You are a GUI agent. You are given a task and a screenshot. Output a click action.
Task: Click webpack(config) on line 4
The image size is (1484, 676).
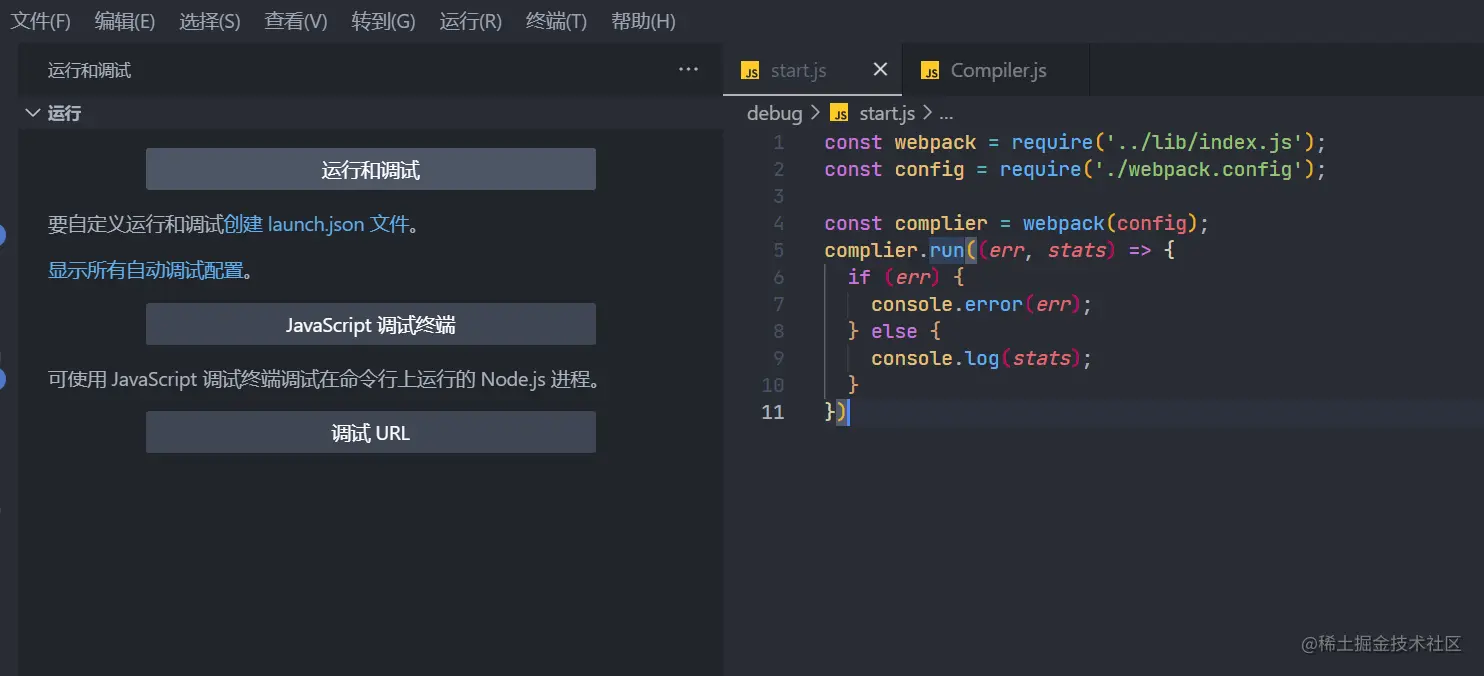[x=1110, y=223]
